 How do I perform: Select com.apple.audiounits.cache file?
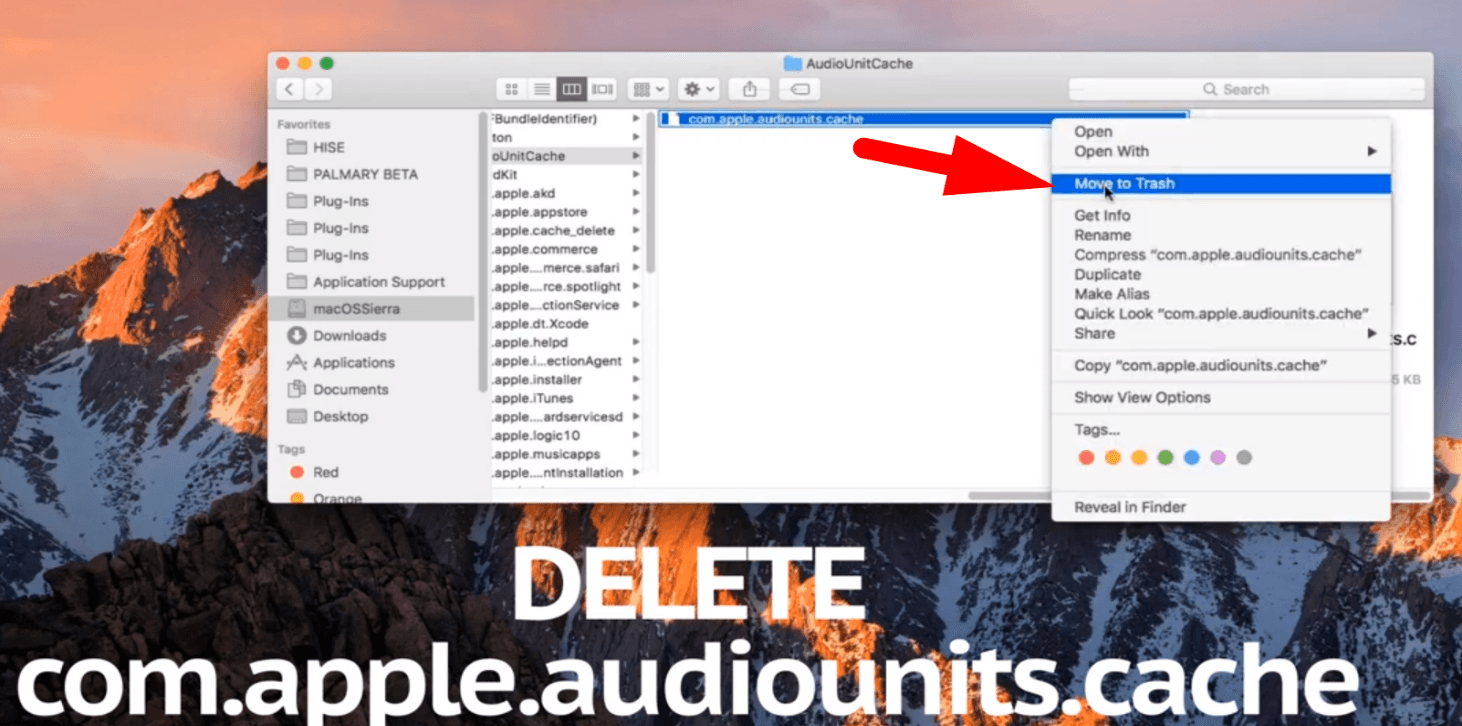[x=923, y=119]
